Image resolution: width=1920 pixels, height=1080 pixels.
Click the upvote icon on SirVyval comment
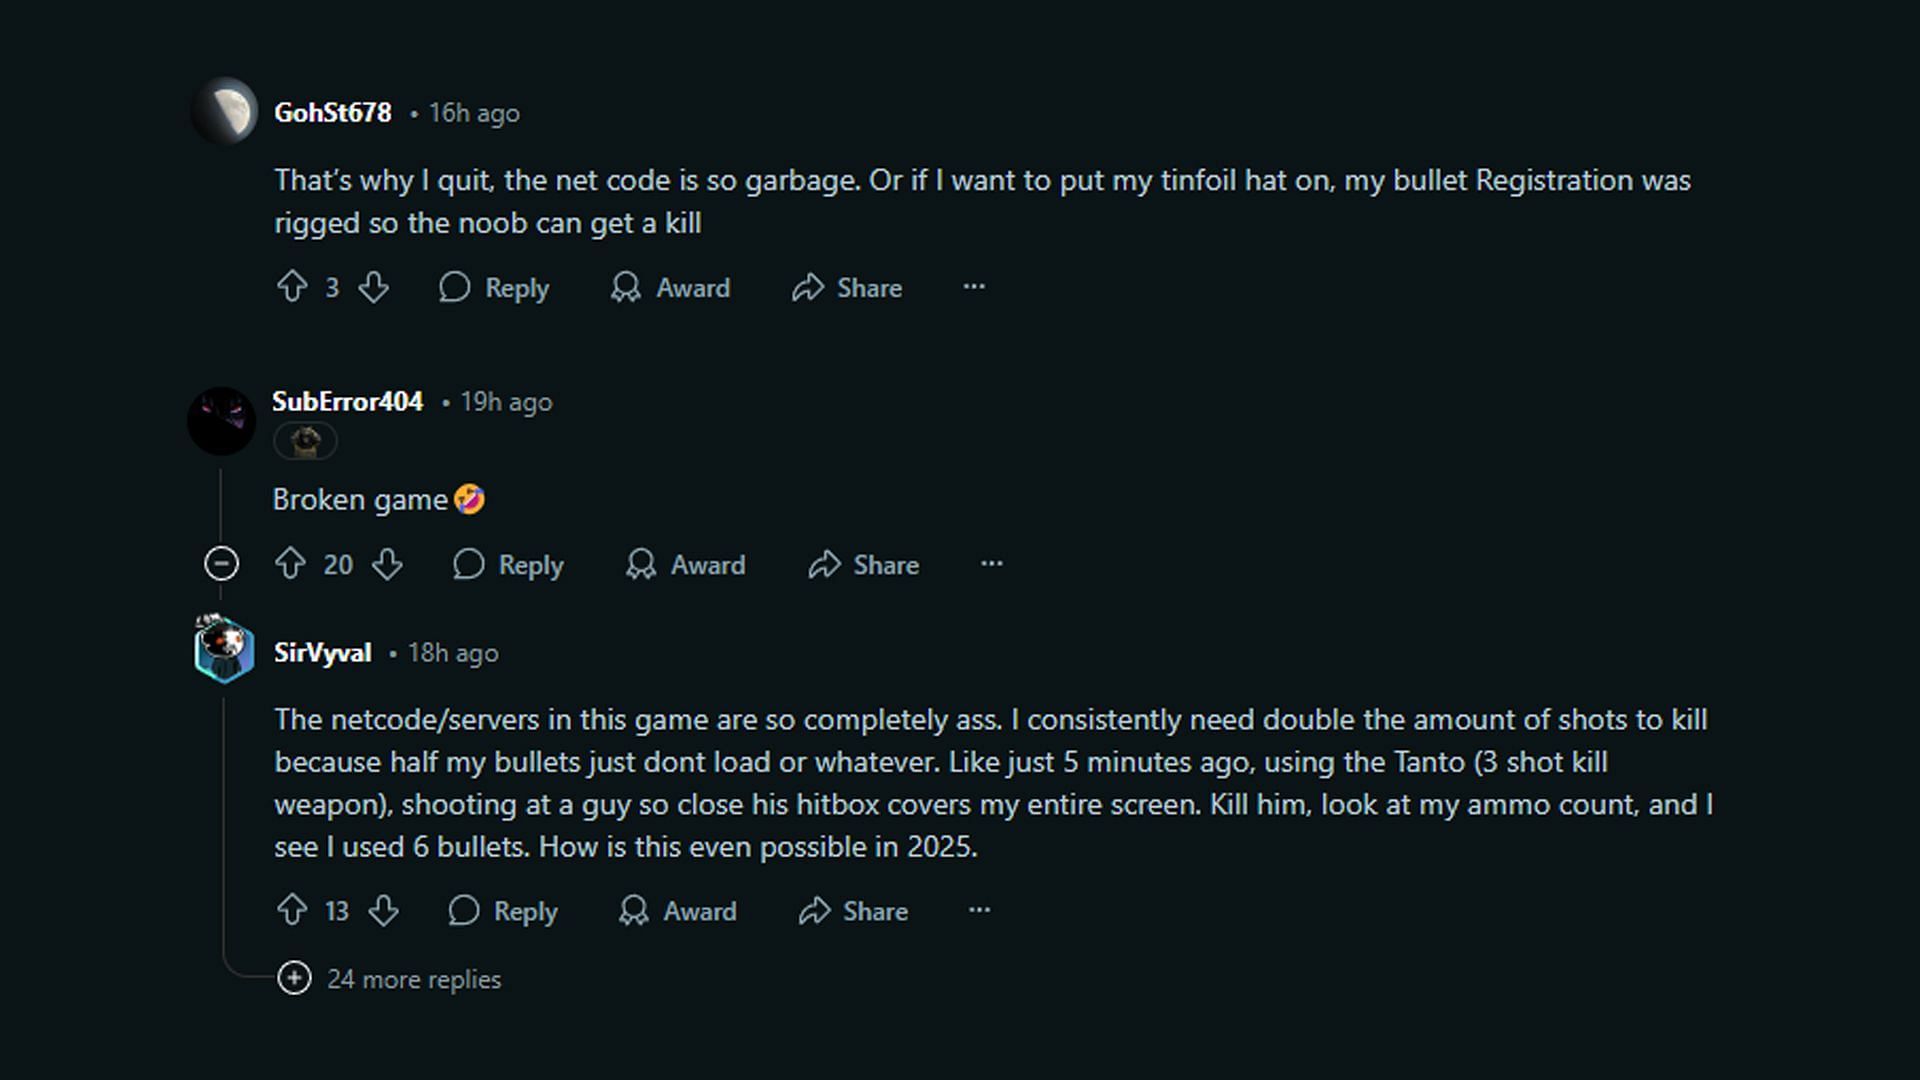click(x=293, y=911)
